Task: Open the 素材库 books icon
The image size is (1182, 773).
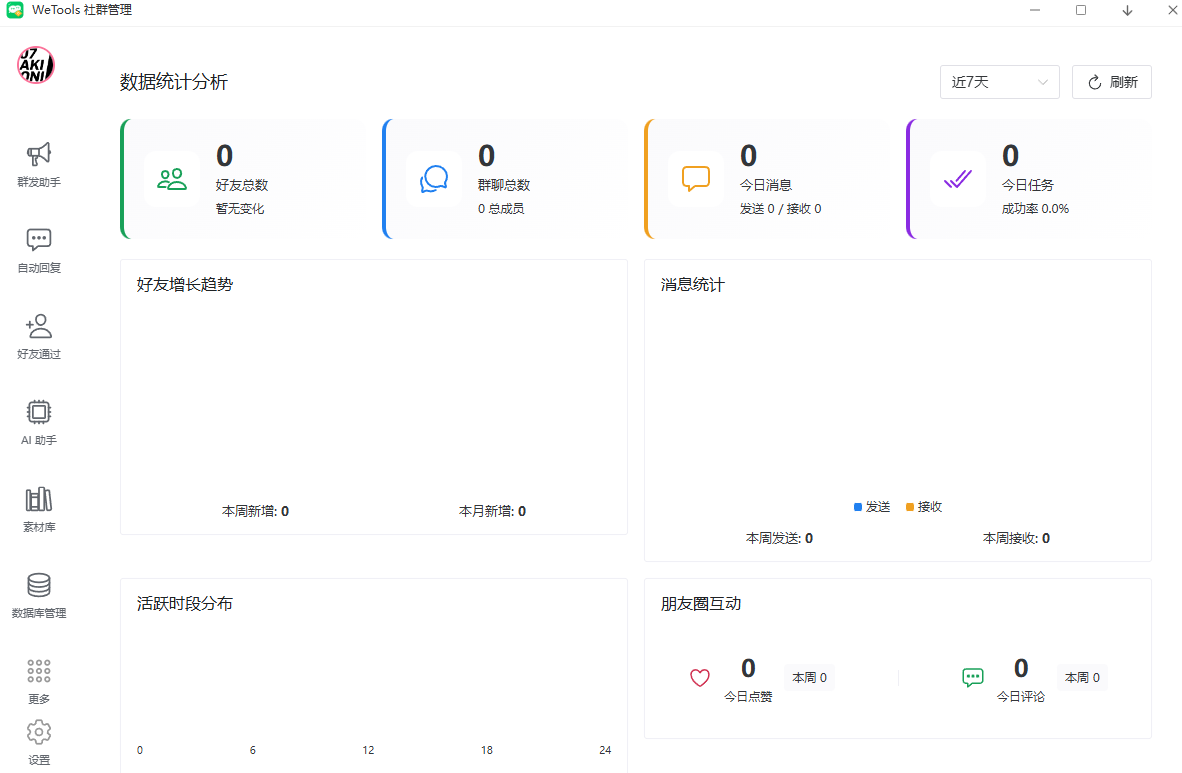Action: 39,499
